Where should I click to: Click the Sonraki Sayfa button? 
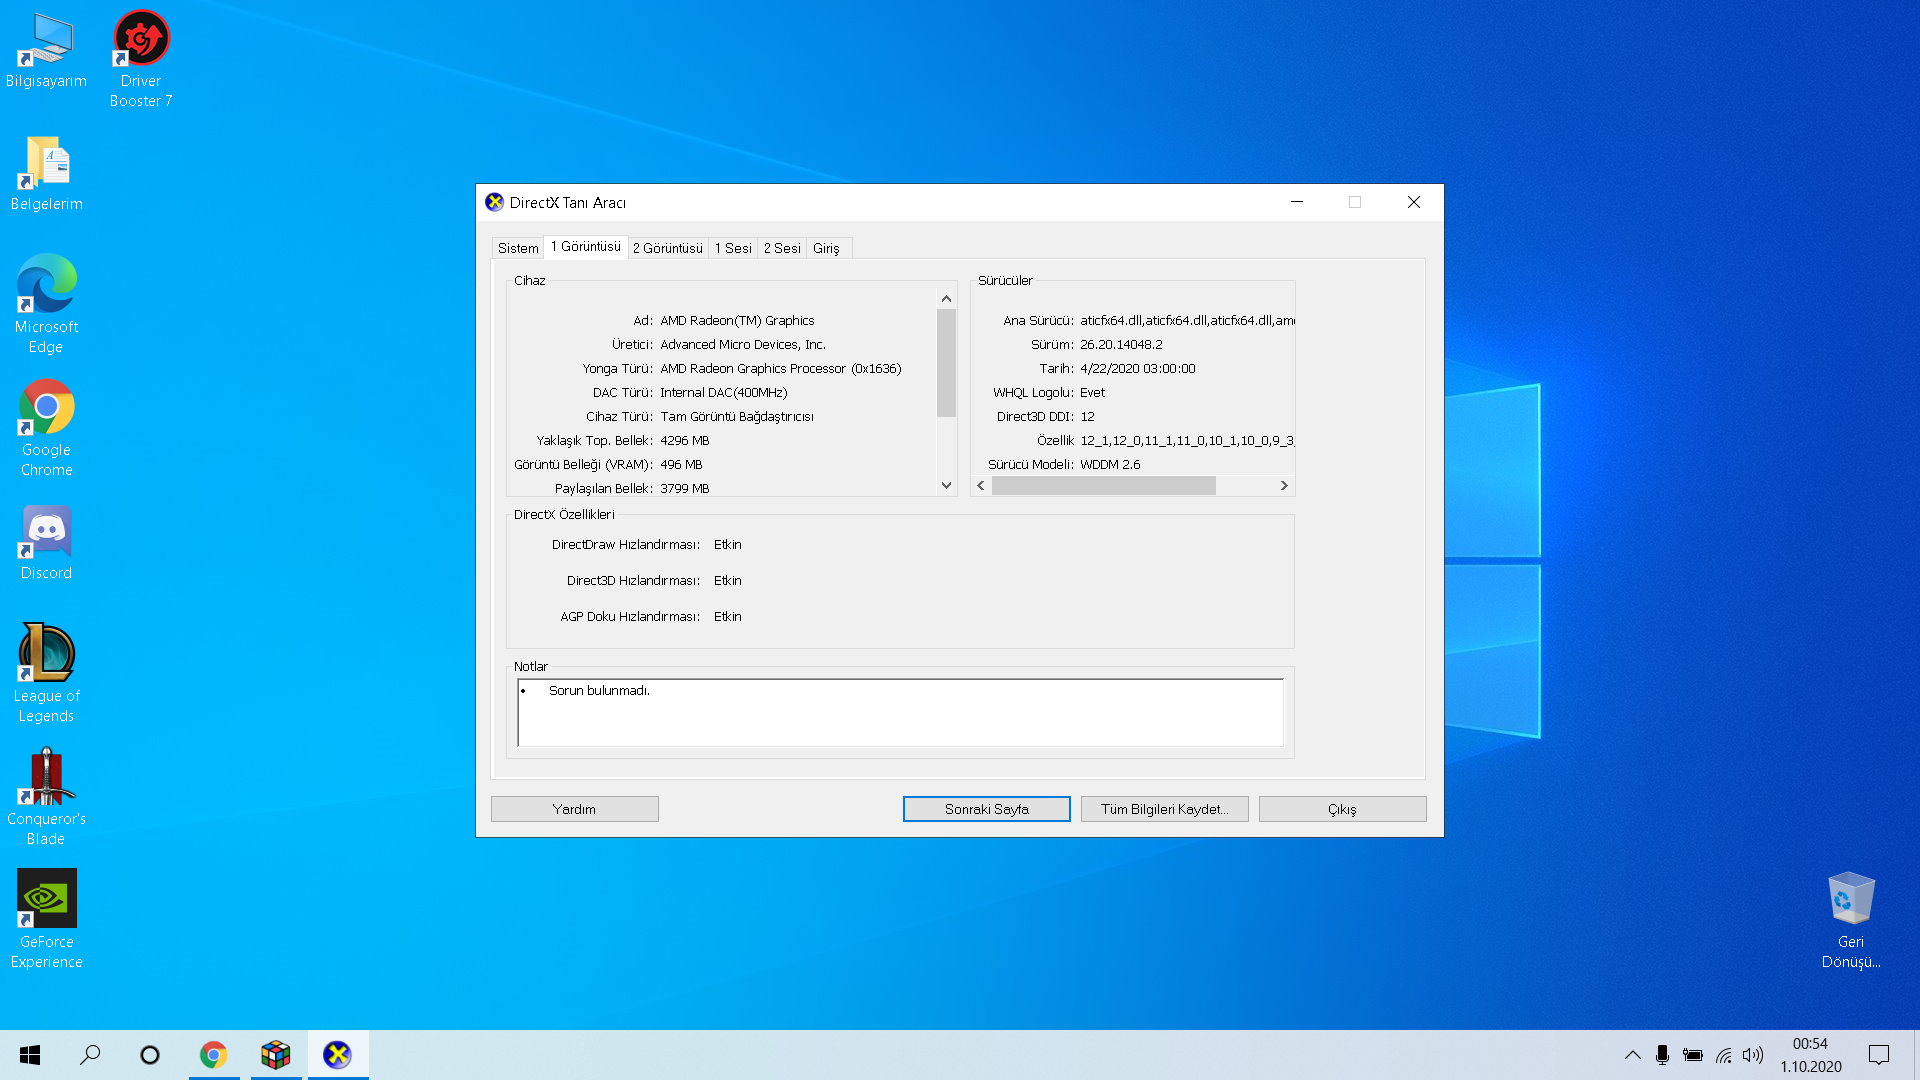point(986,809)
